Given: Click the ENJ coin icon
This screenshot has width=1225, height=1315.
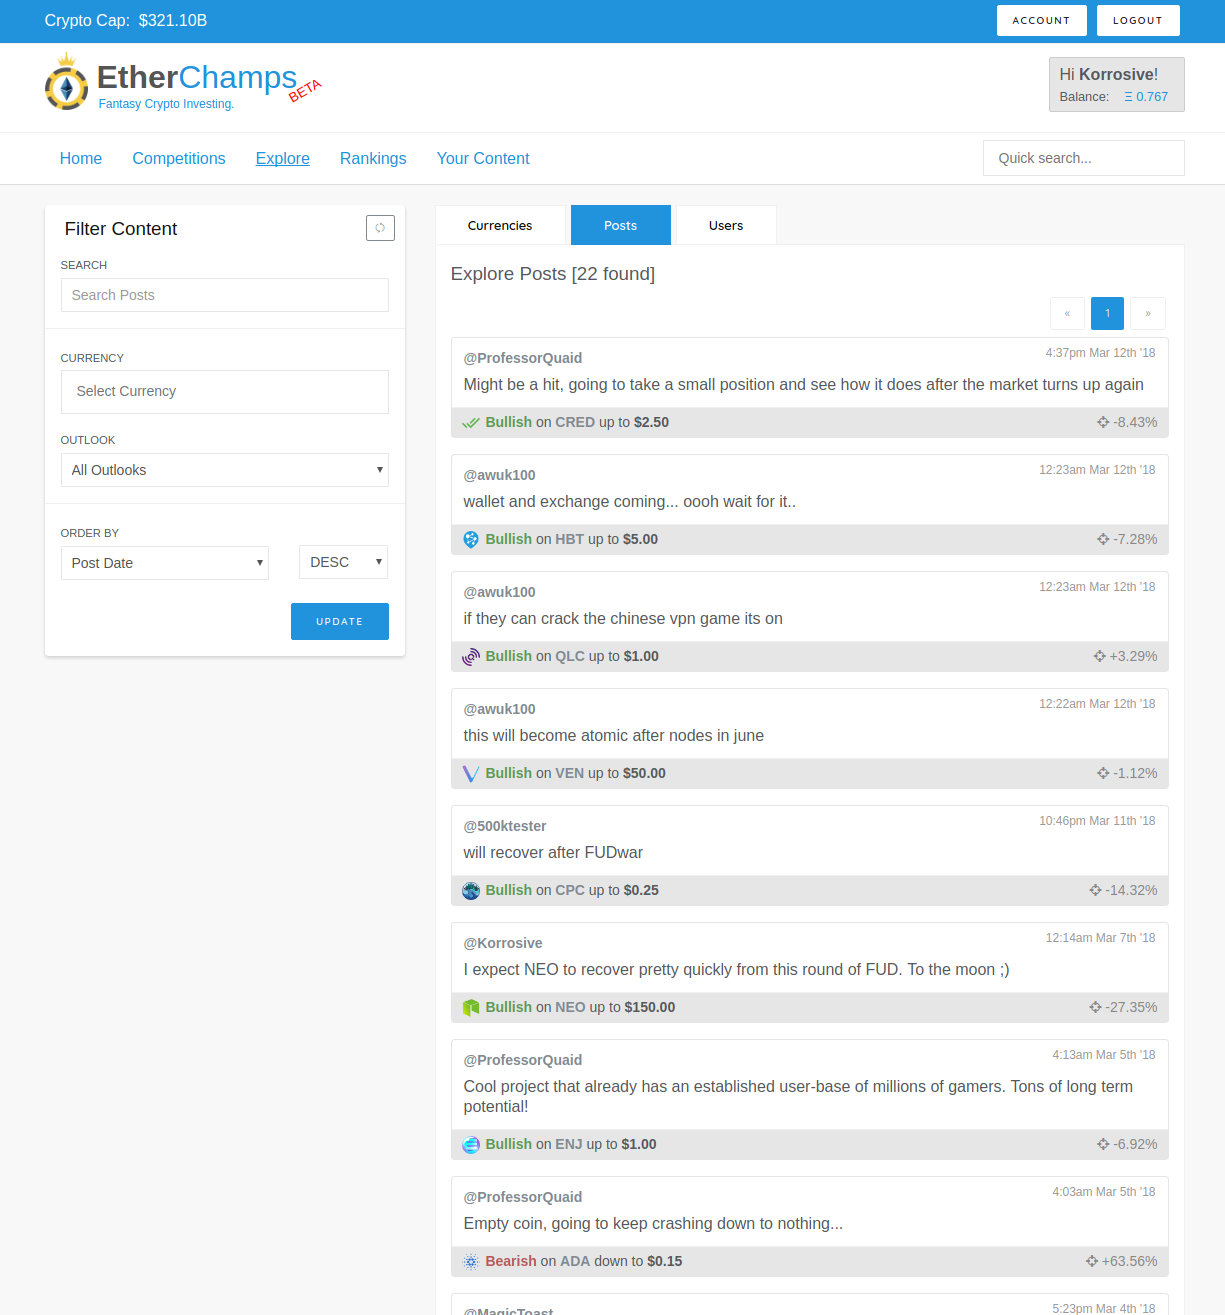Looking at the screenshot, I should [x=471, y=1145].
